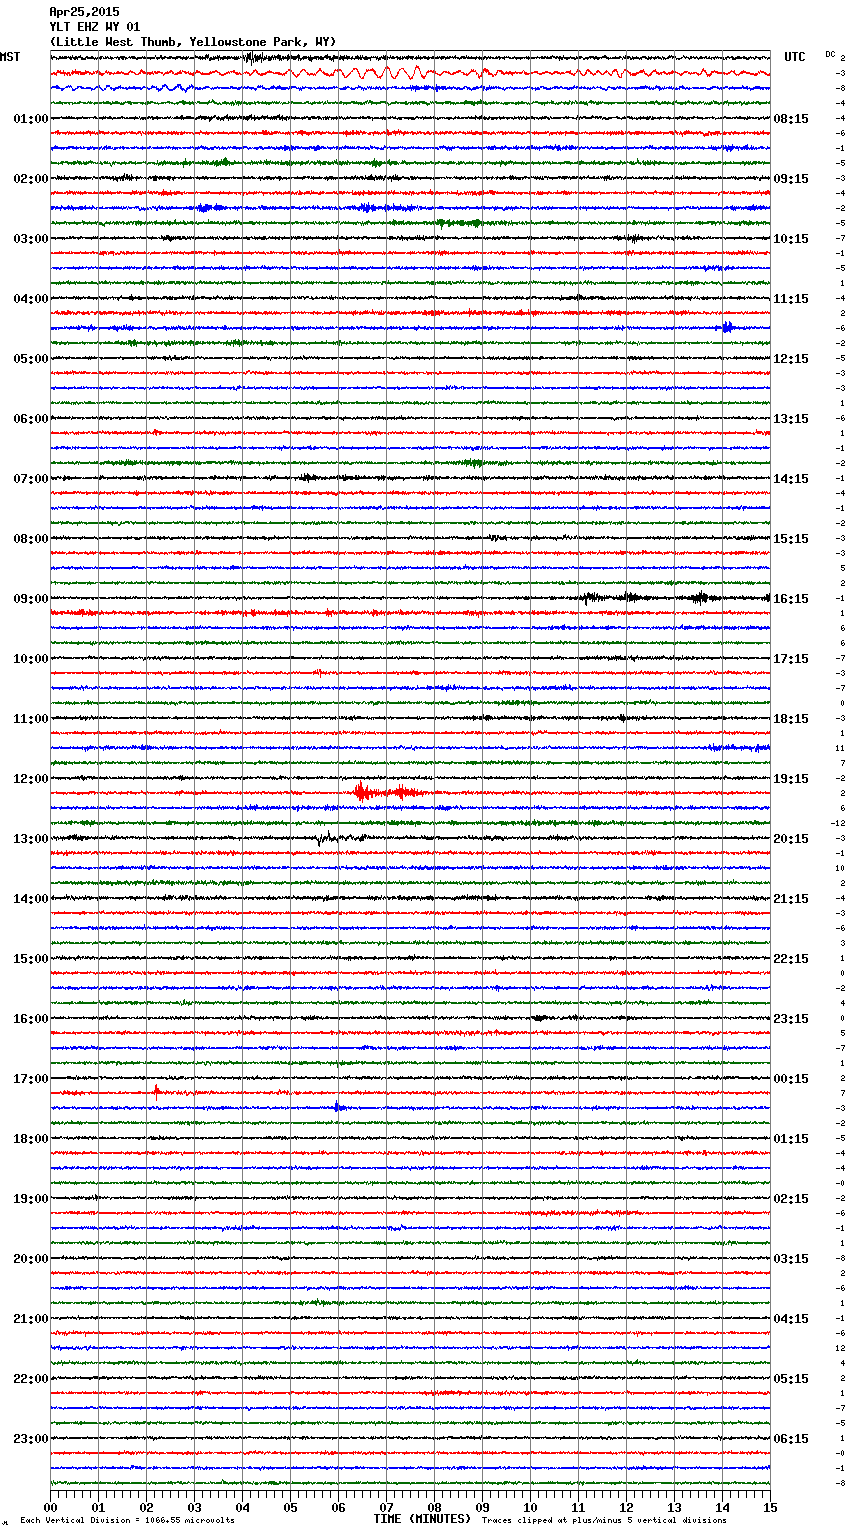850x1534 pixels.
Task: Select the 15:00 MST time label
Action: (x=31, y=959)
